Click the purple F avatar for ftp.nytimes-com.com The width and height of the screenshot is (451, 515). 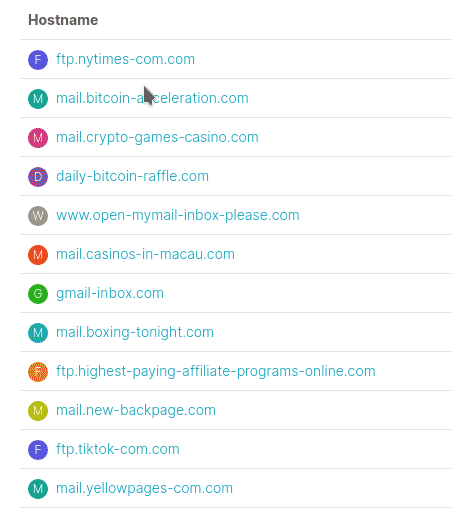pyautogui.click(x=38, y=60)
